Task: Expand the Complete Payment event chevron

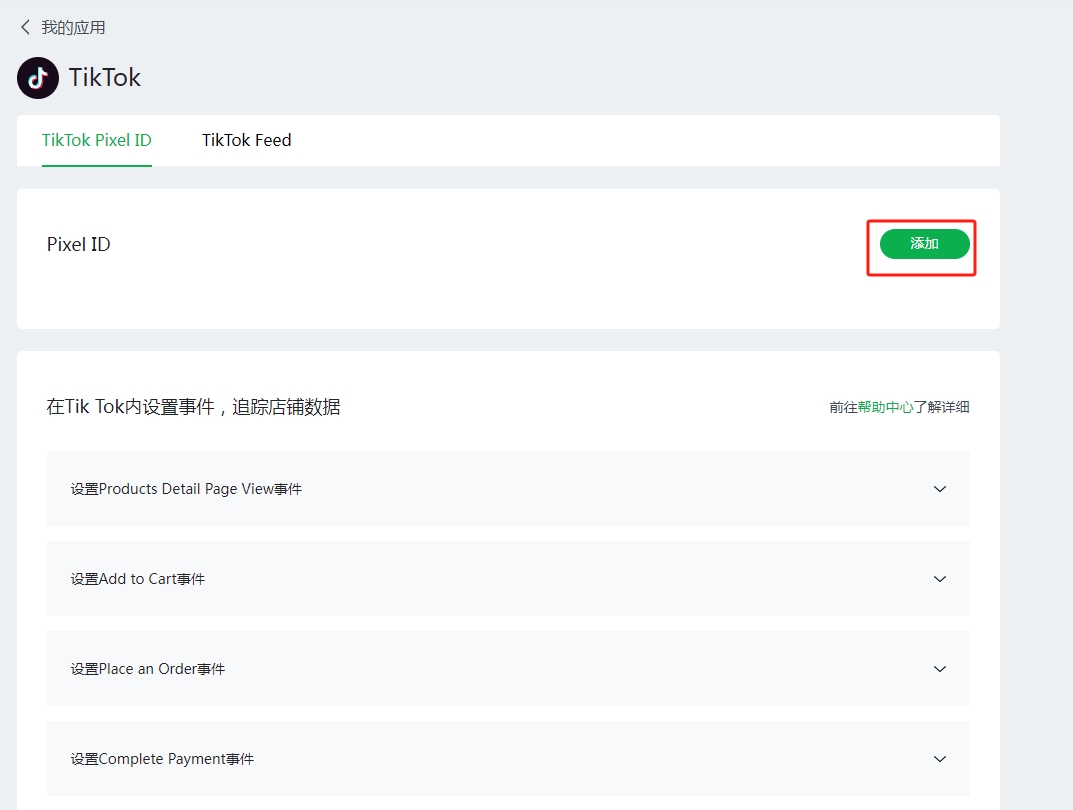Action: point(940,759)
